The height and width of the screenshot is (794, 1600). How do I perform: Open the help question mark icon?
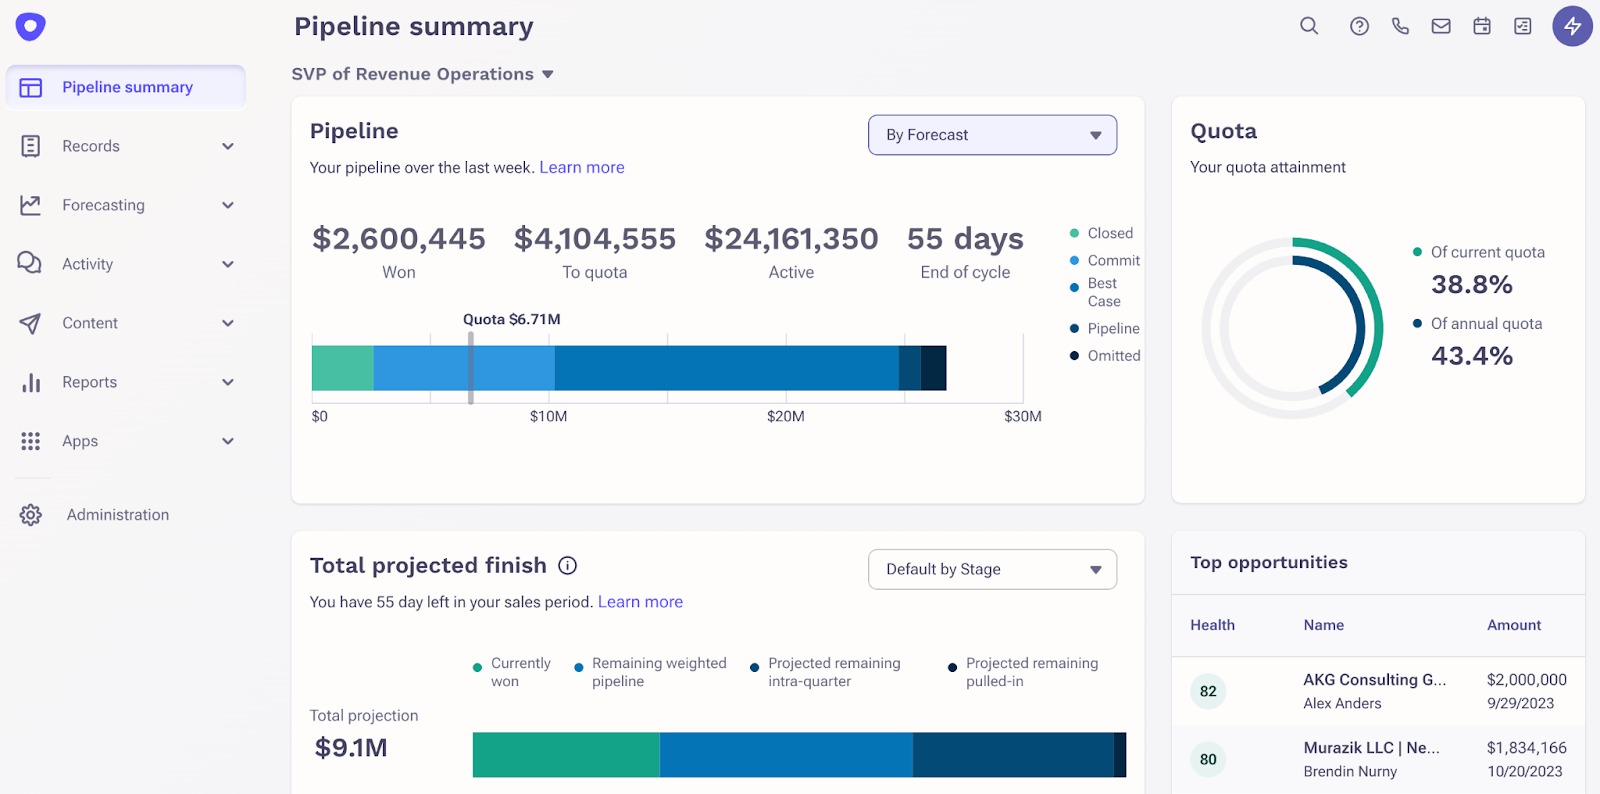point(1359,27)
